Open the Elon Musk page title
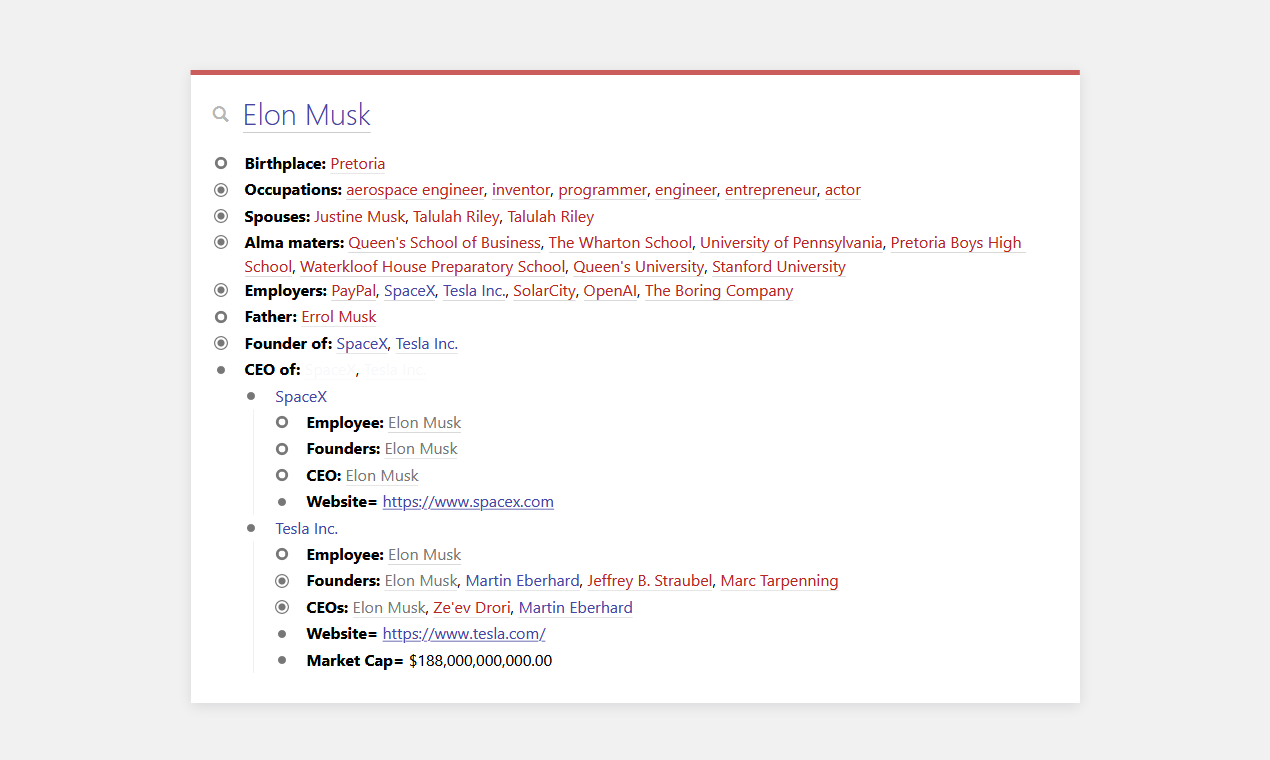 [x=307, y=115]
